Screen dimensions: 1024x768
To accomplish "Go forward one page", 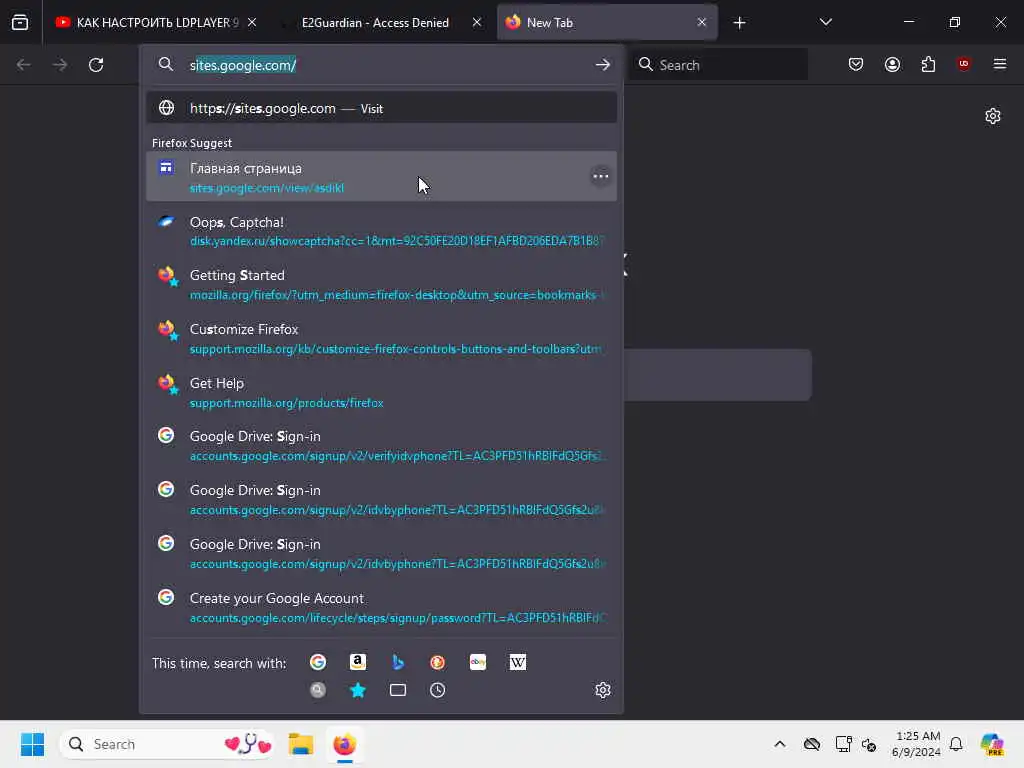I will [x=59, y=65].
